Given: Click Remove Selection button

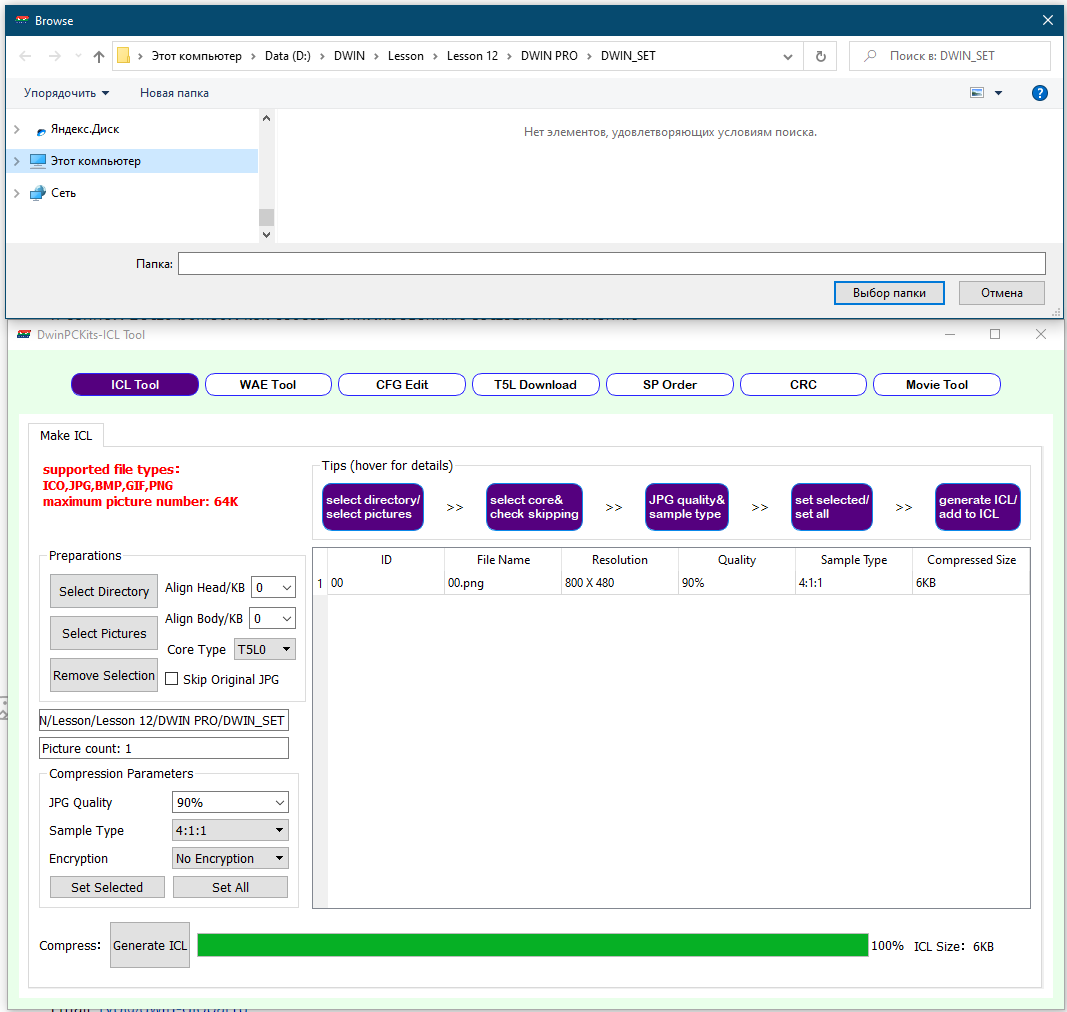Looking at the screenshot, I should click(104, 675).
